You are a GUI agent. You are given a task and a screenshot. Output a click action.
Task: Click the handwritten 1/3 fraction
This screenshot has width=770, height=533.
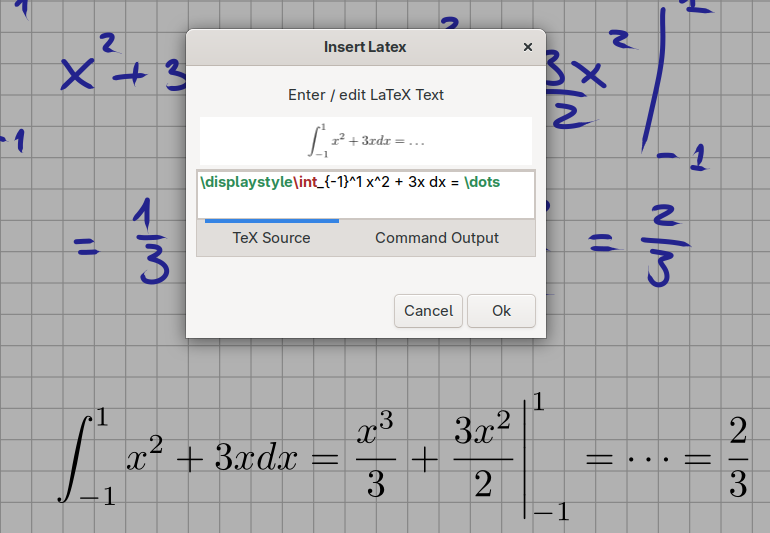pos(153,242)
